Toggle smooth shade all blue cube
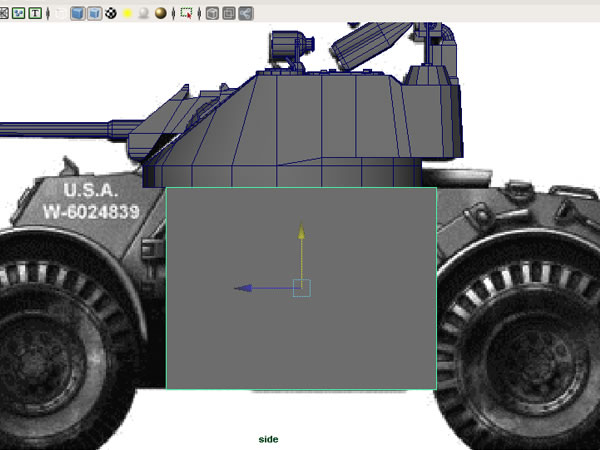Image resolution: width=600 pixels, height=450 pixels. click(x=78, y=14)
